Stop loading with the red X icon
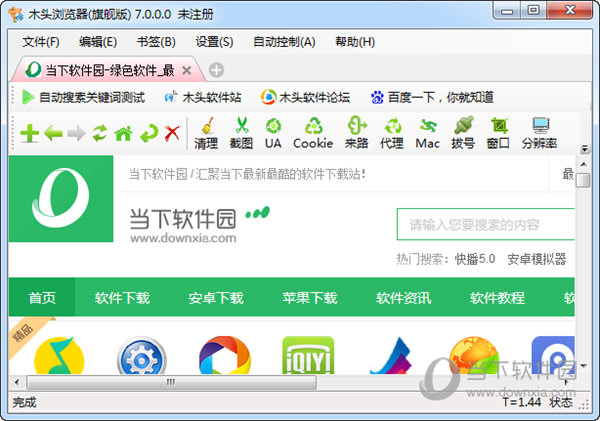Image resolution: width=600 pixels, height=421 pixels. coord(172,134)
